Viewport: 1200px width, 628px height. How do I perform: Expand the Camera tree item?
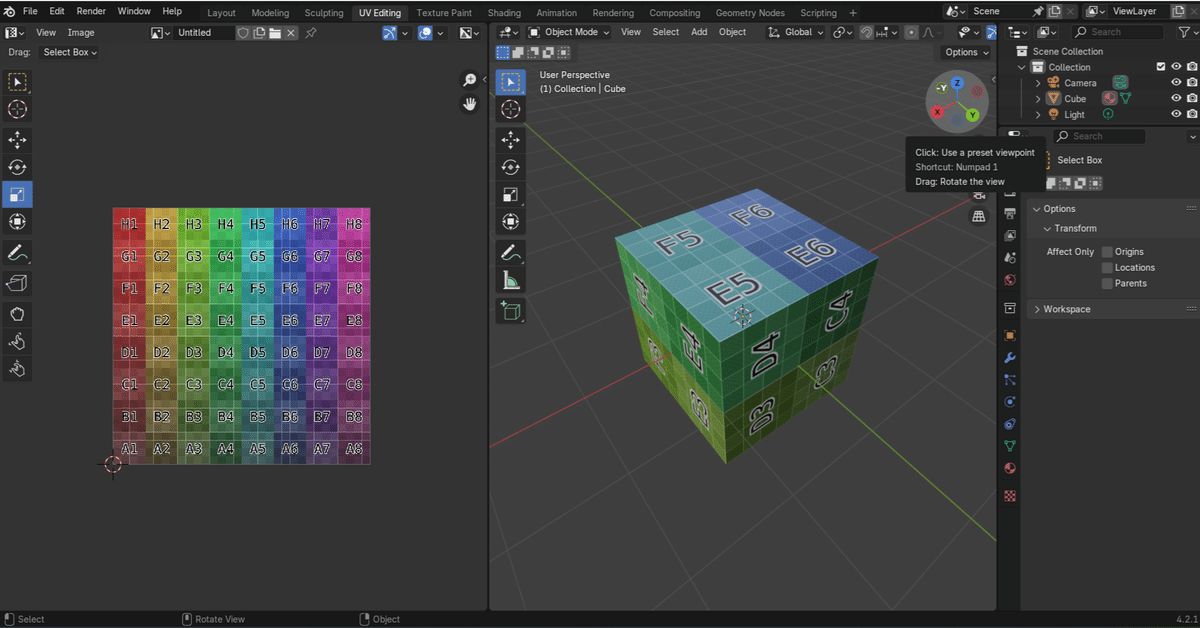[x=1038, y=83]
